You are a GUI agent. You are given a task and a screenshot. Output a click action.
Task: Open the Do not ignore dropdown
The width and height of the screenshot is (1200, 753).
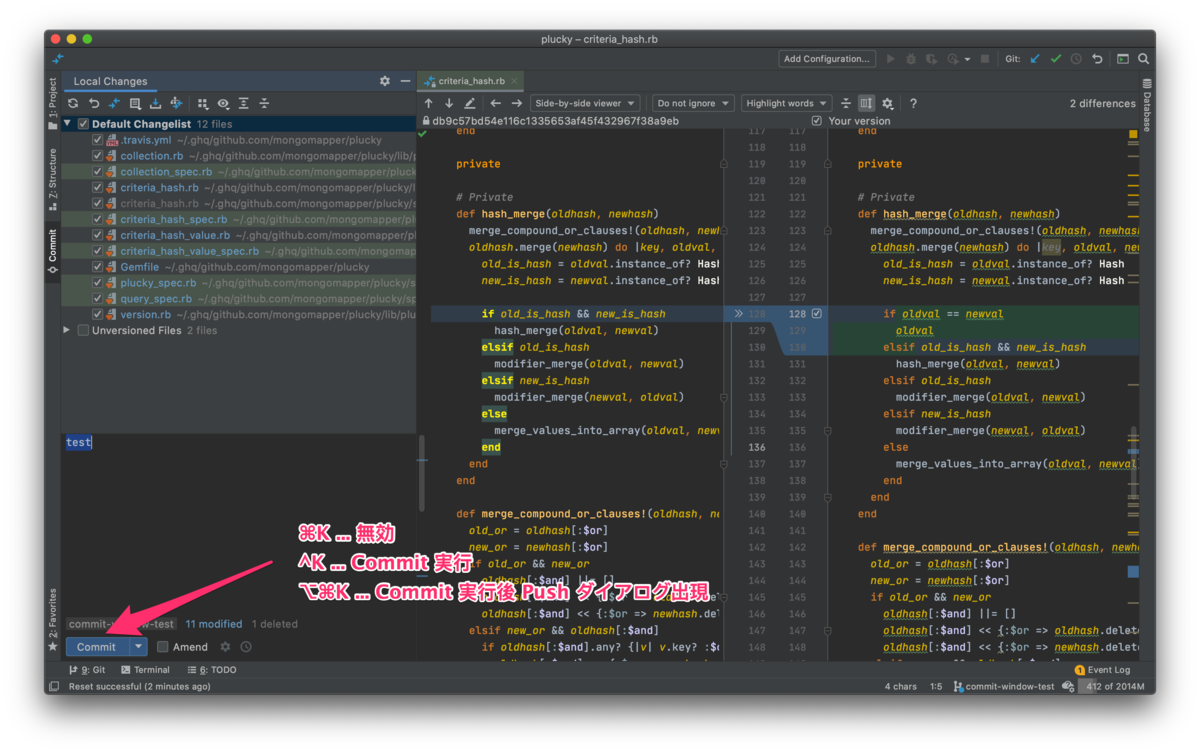tap(693, 103)
